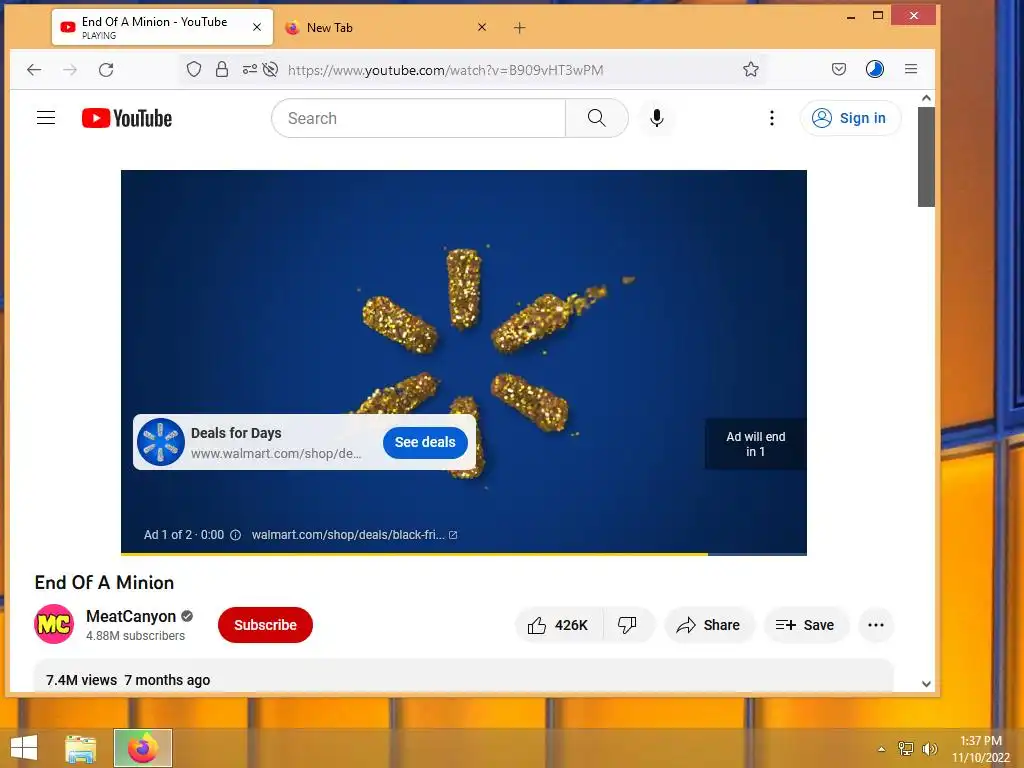Focus the YouTube Search field
This screenshot has height=768, width=1024.
(419, 118)
